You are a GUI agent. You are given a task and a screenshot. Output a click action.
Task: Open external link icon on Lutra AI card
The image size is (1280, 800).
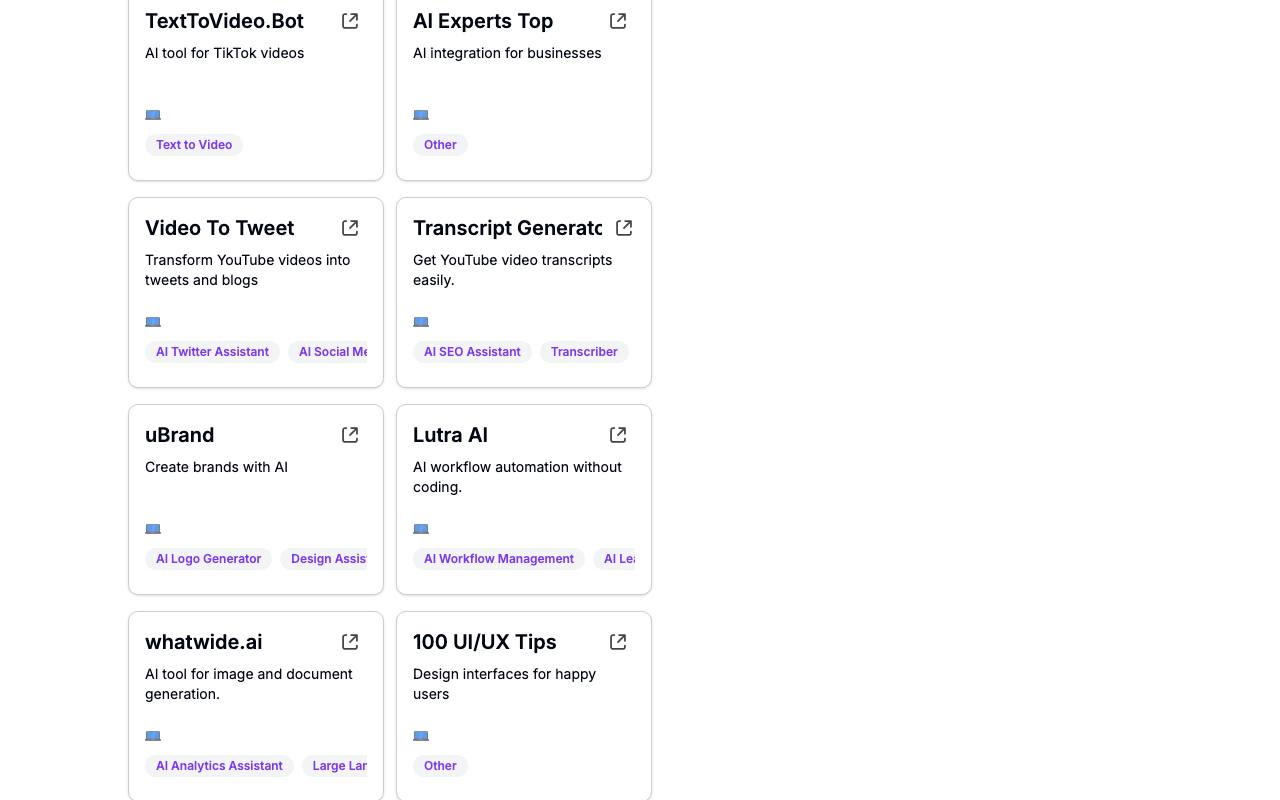tap(618, 435)
